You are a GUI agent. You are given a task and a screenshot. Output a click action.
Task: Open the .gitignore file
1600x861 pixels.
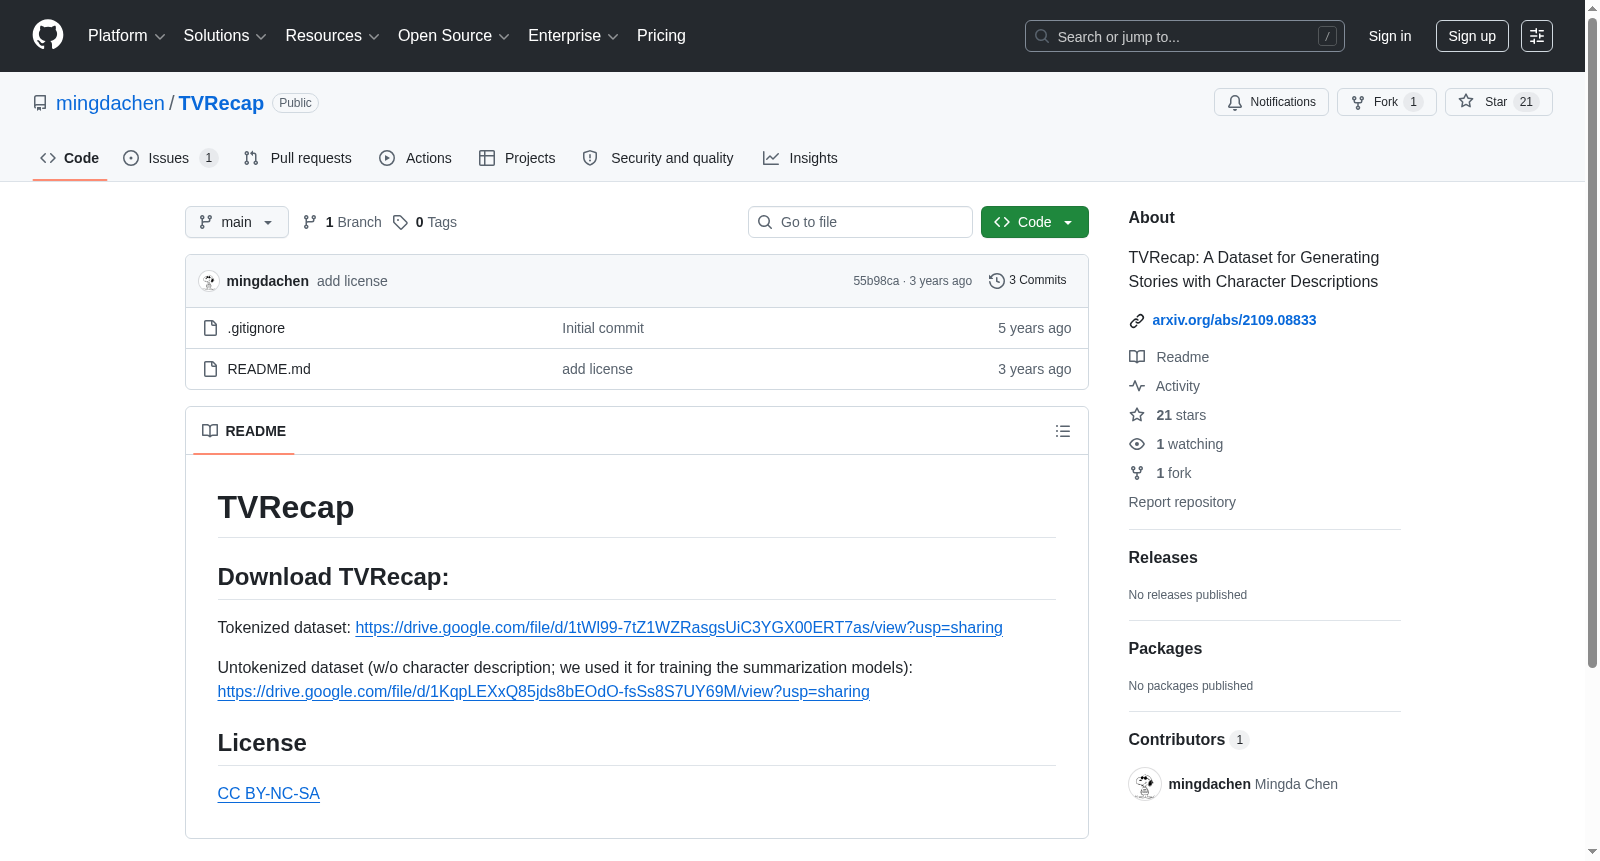click(x=256, y=328)
